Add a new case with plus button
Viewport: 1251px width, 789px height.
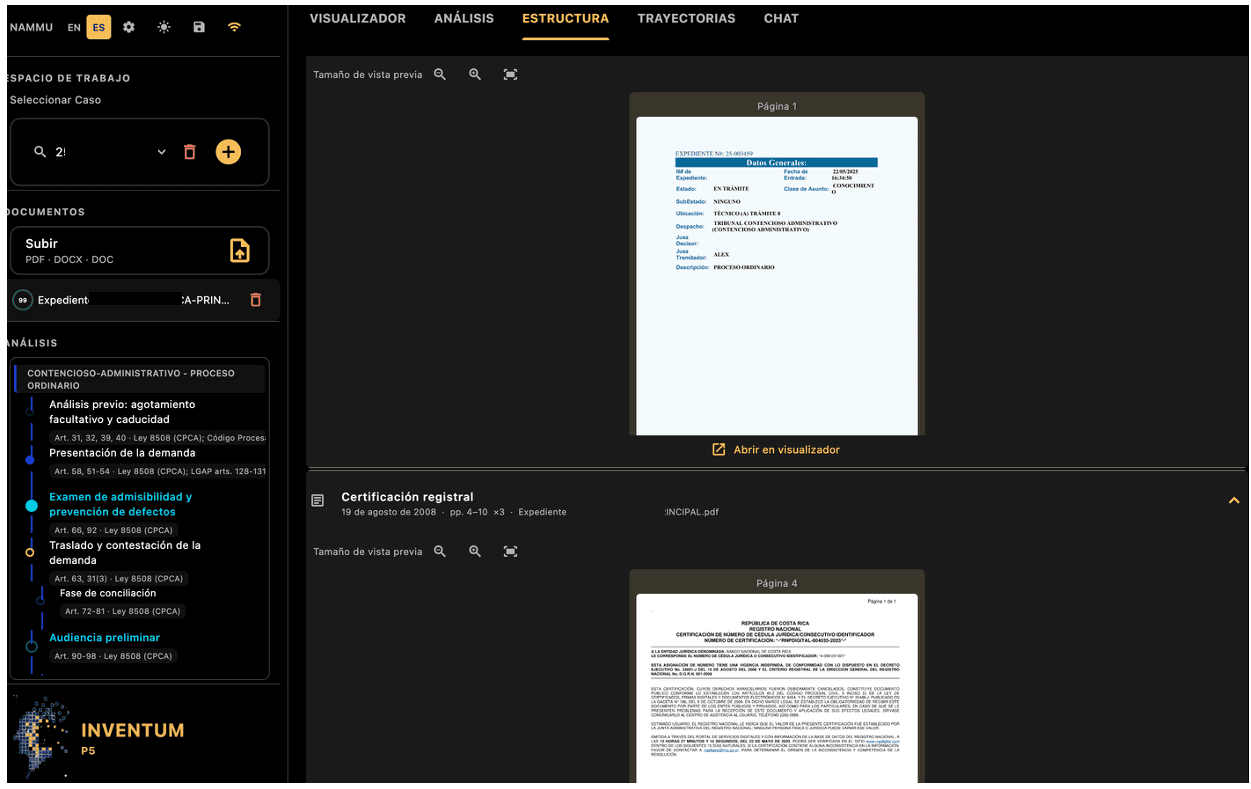click(x=228, y=152)
